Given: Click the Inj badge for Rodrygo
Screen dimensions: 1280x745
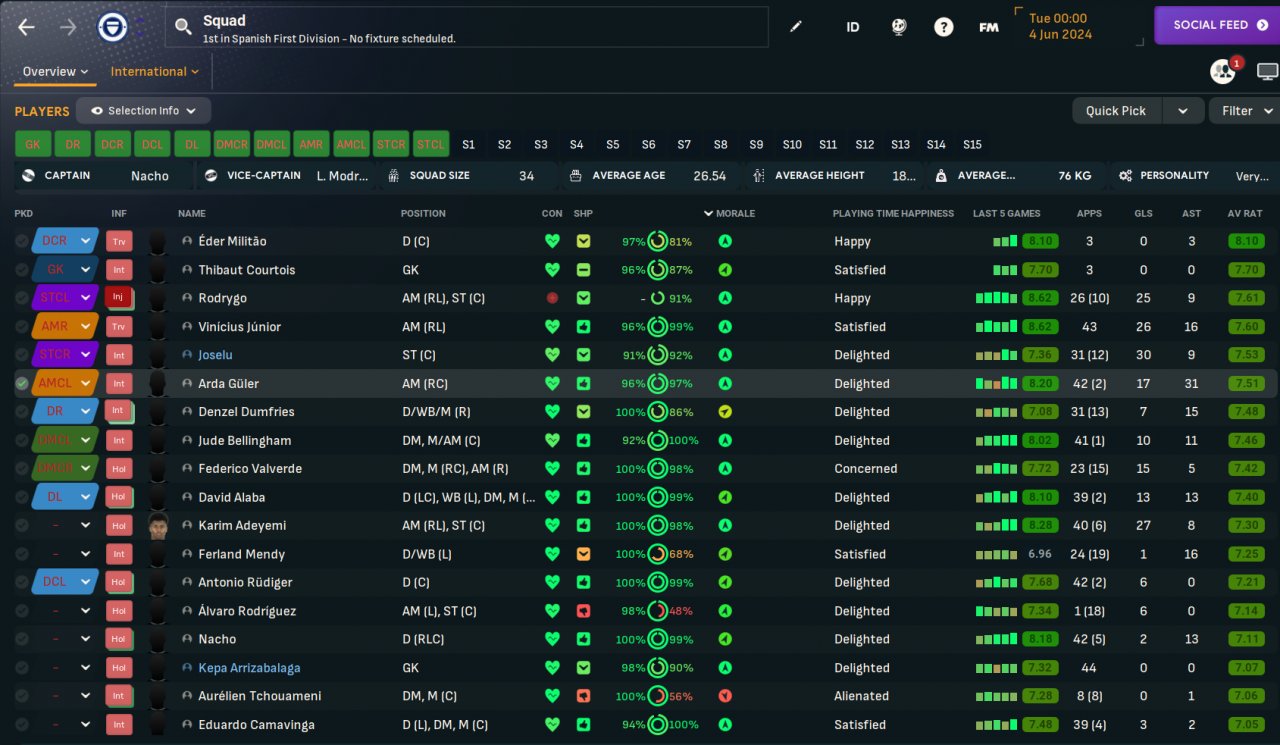Looking at the screenshot, I should click(x=119, y=298).
